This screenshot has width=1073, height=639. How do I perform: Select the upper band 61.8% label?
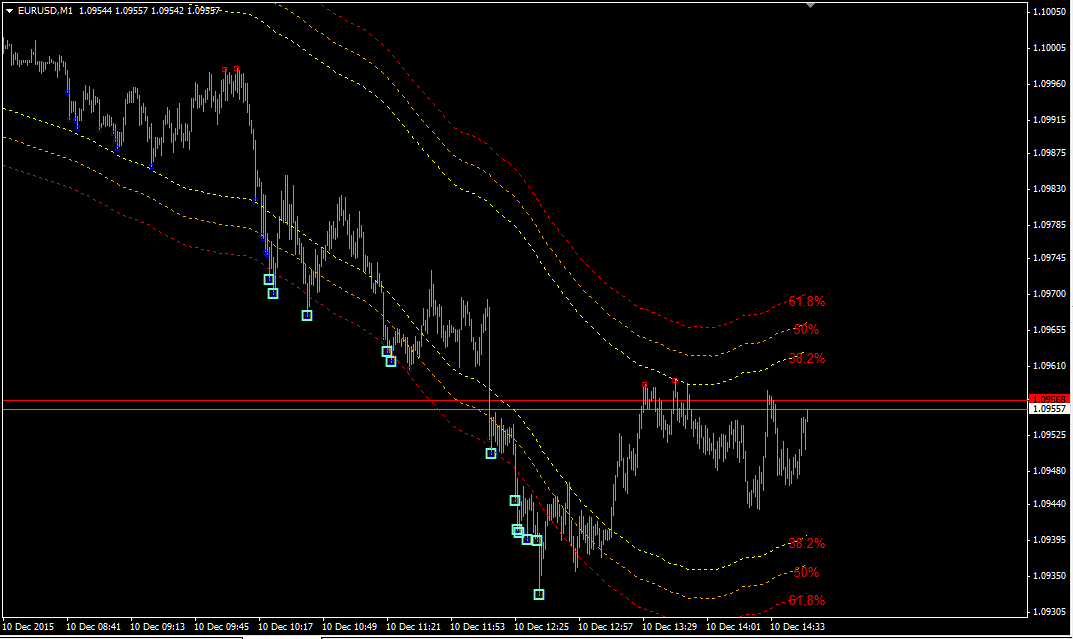(x=806, y=301)
